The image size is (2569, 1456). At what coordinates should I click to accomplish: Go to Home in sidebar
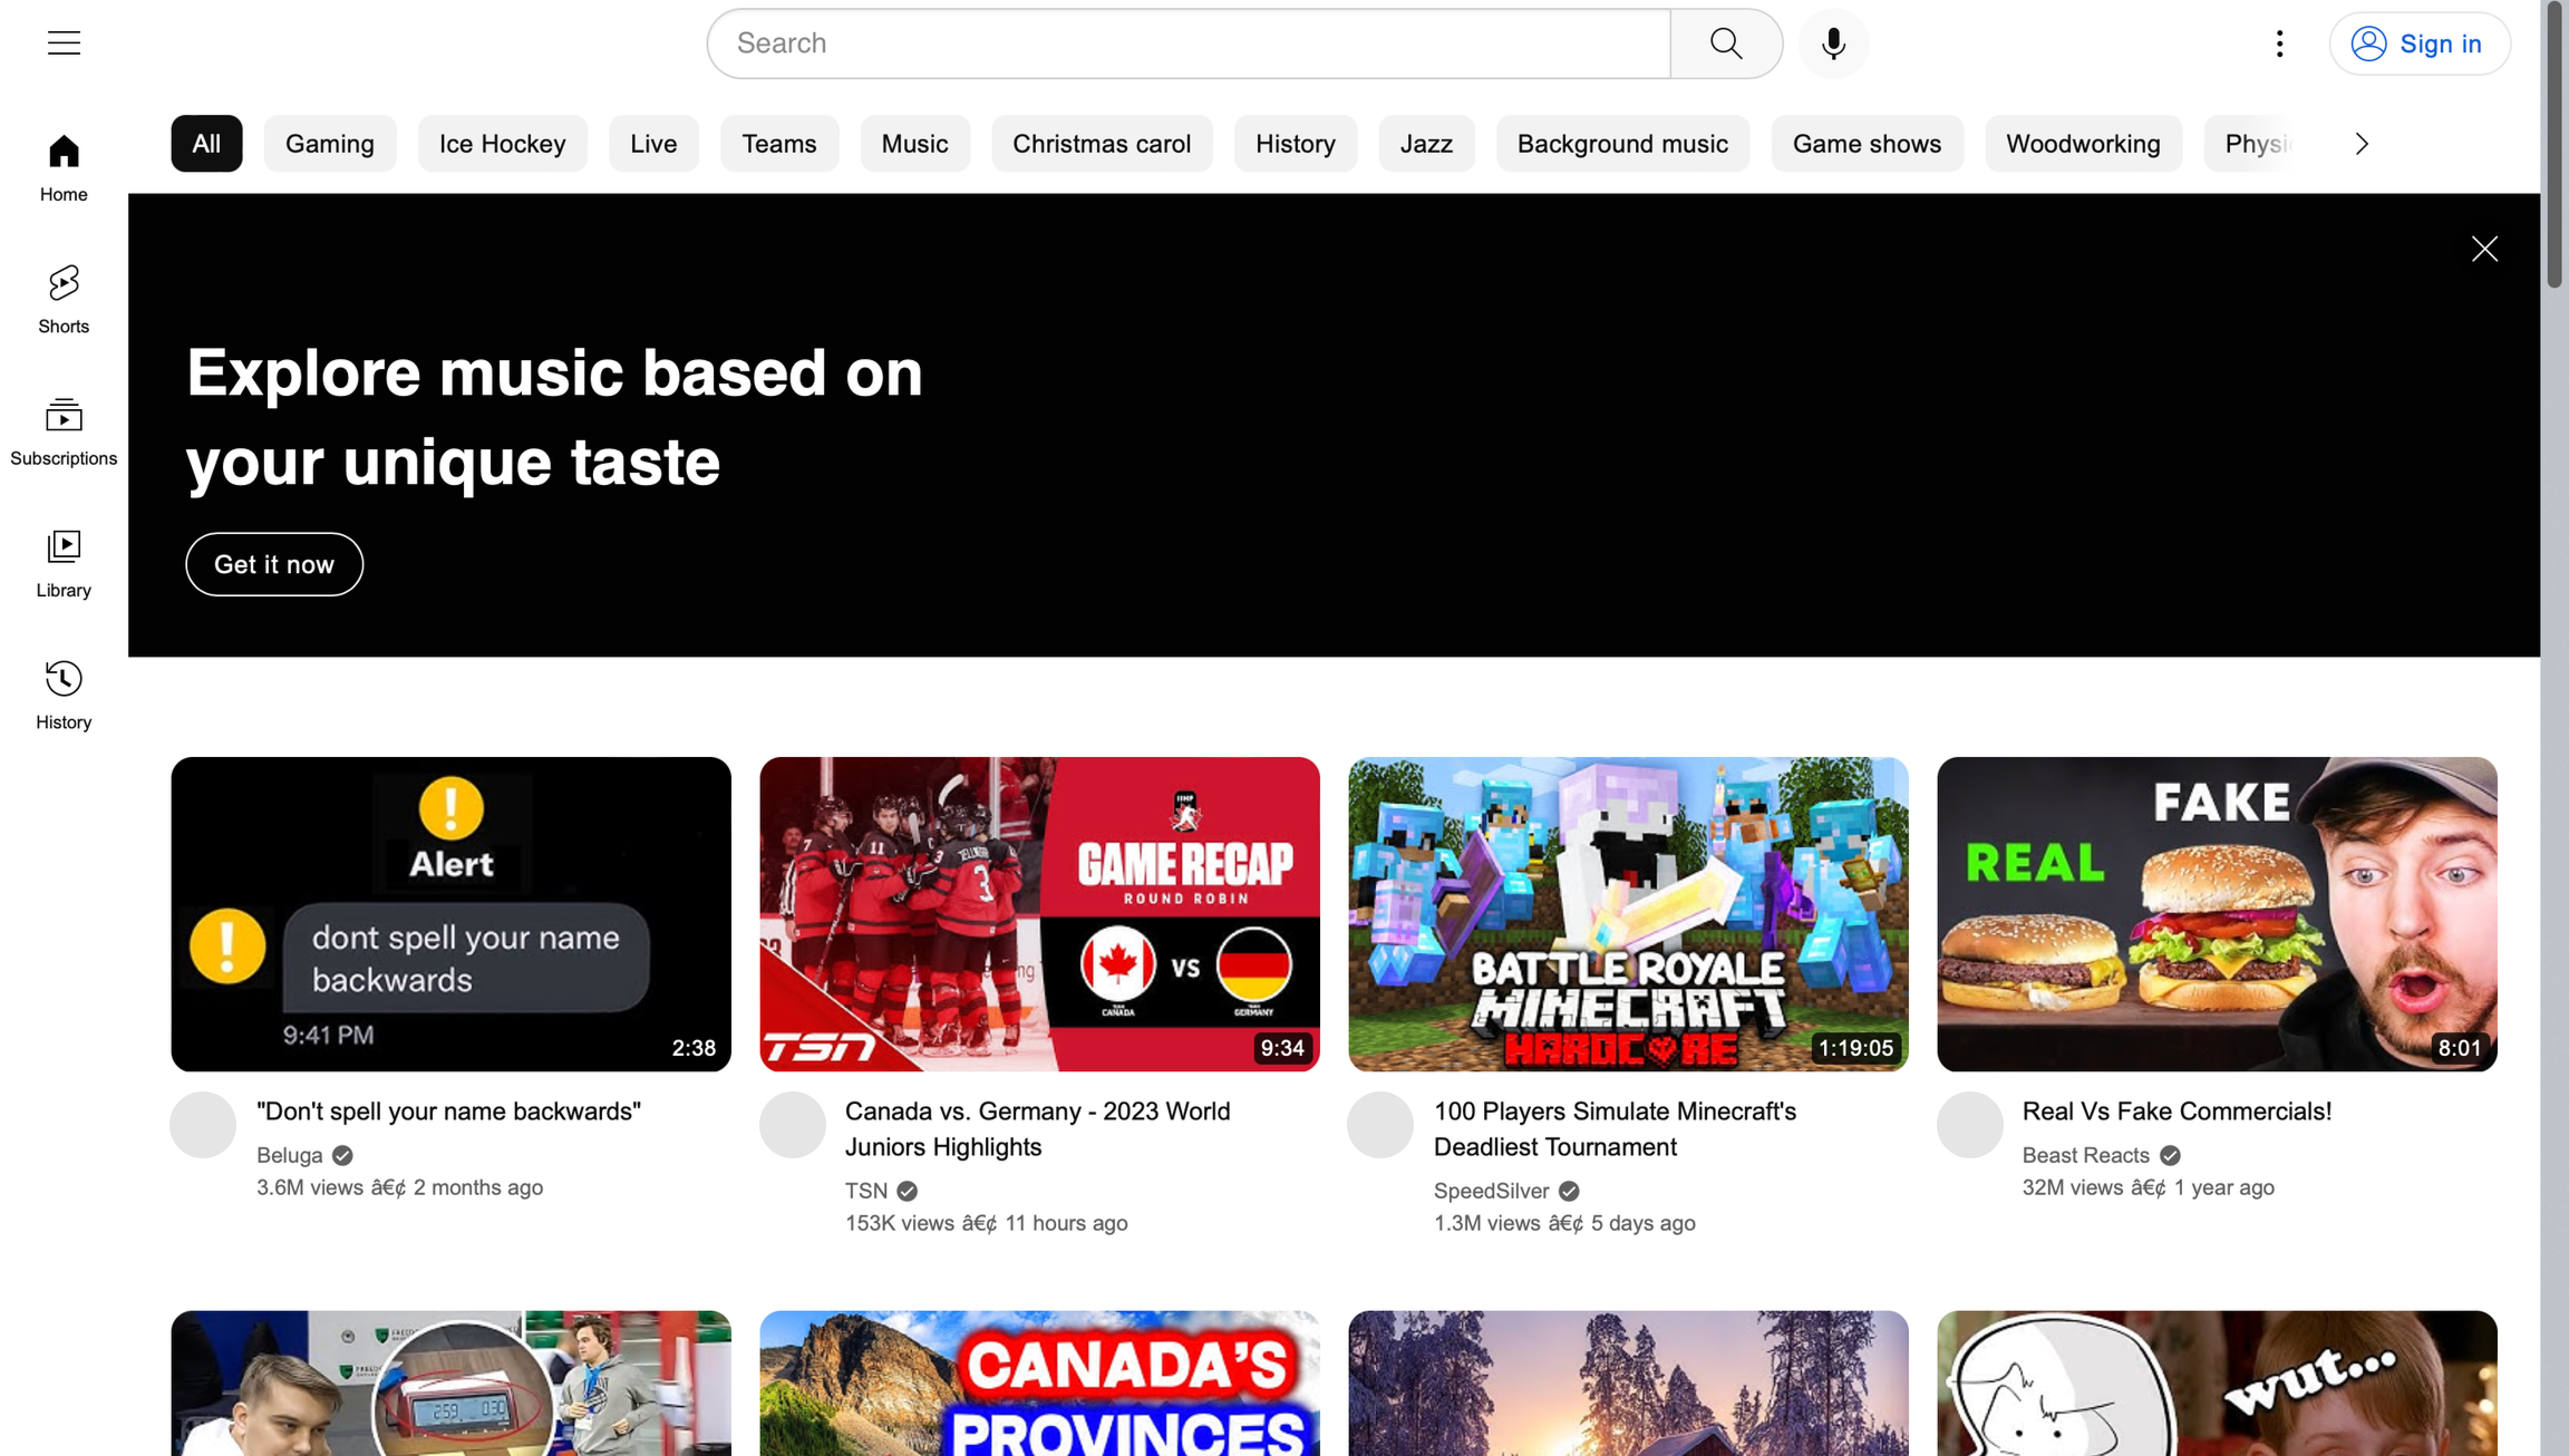pos(64,167)
